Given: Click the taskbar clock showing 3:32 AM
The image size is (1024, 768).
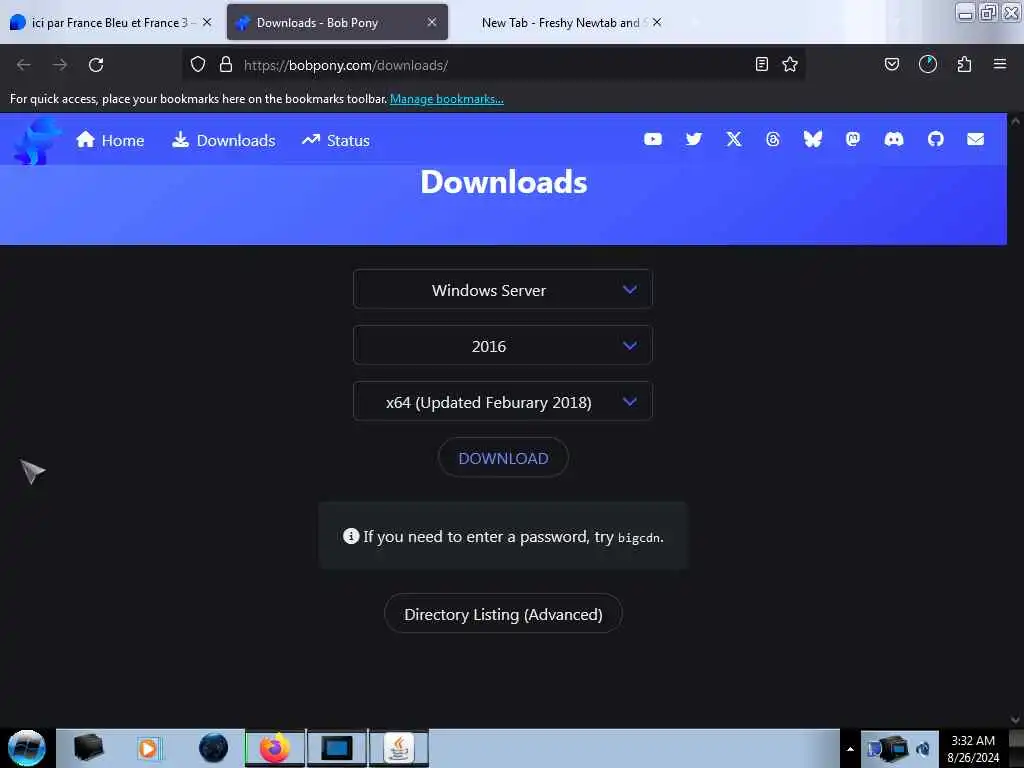Looking at the screenshot, I should (x=973, y=749).
